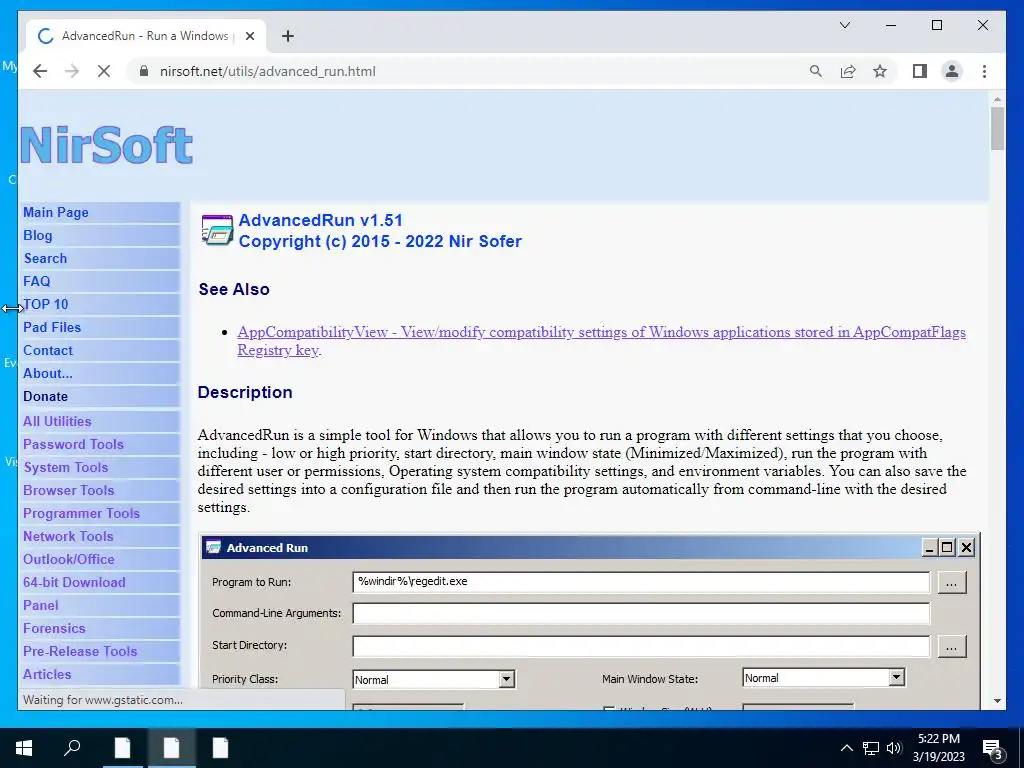Open System Tools category
The width and height of the screenshot is (1024, 768).
pos(66,467)
